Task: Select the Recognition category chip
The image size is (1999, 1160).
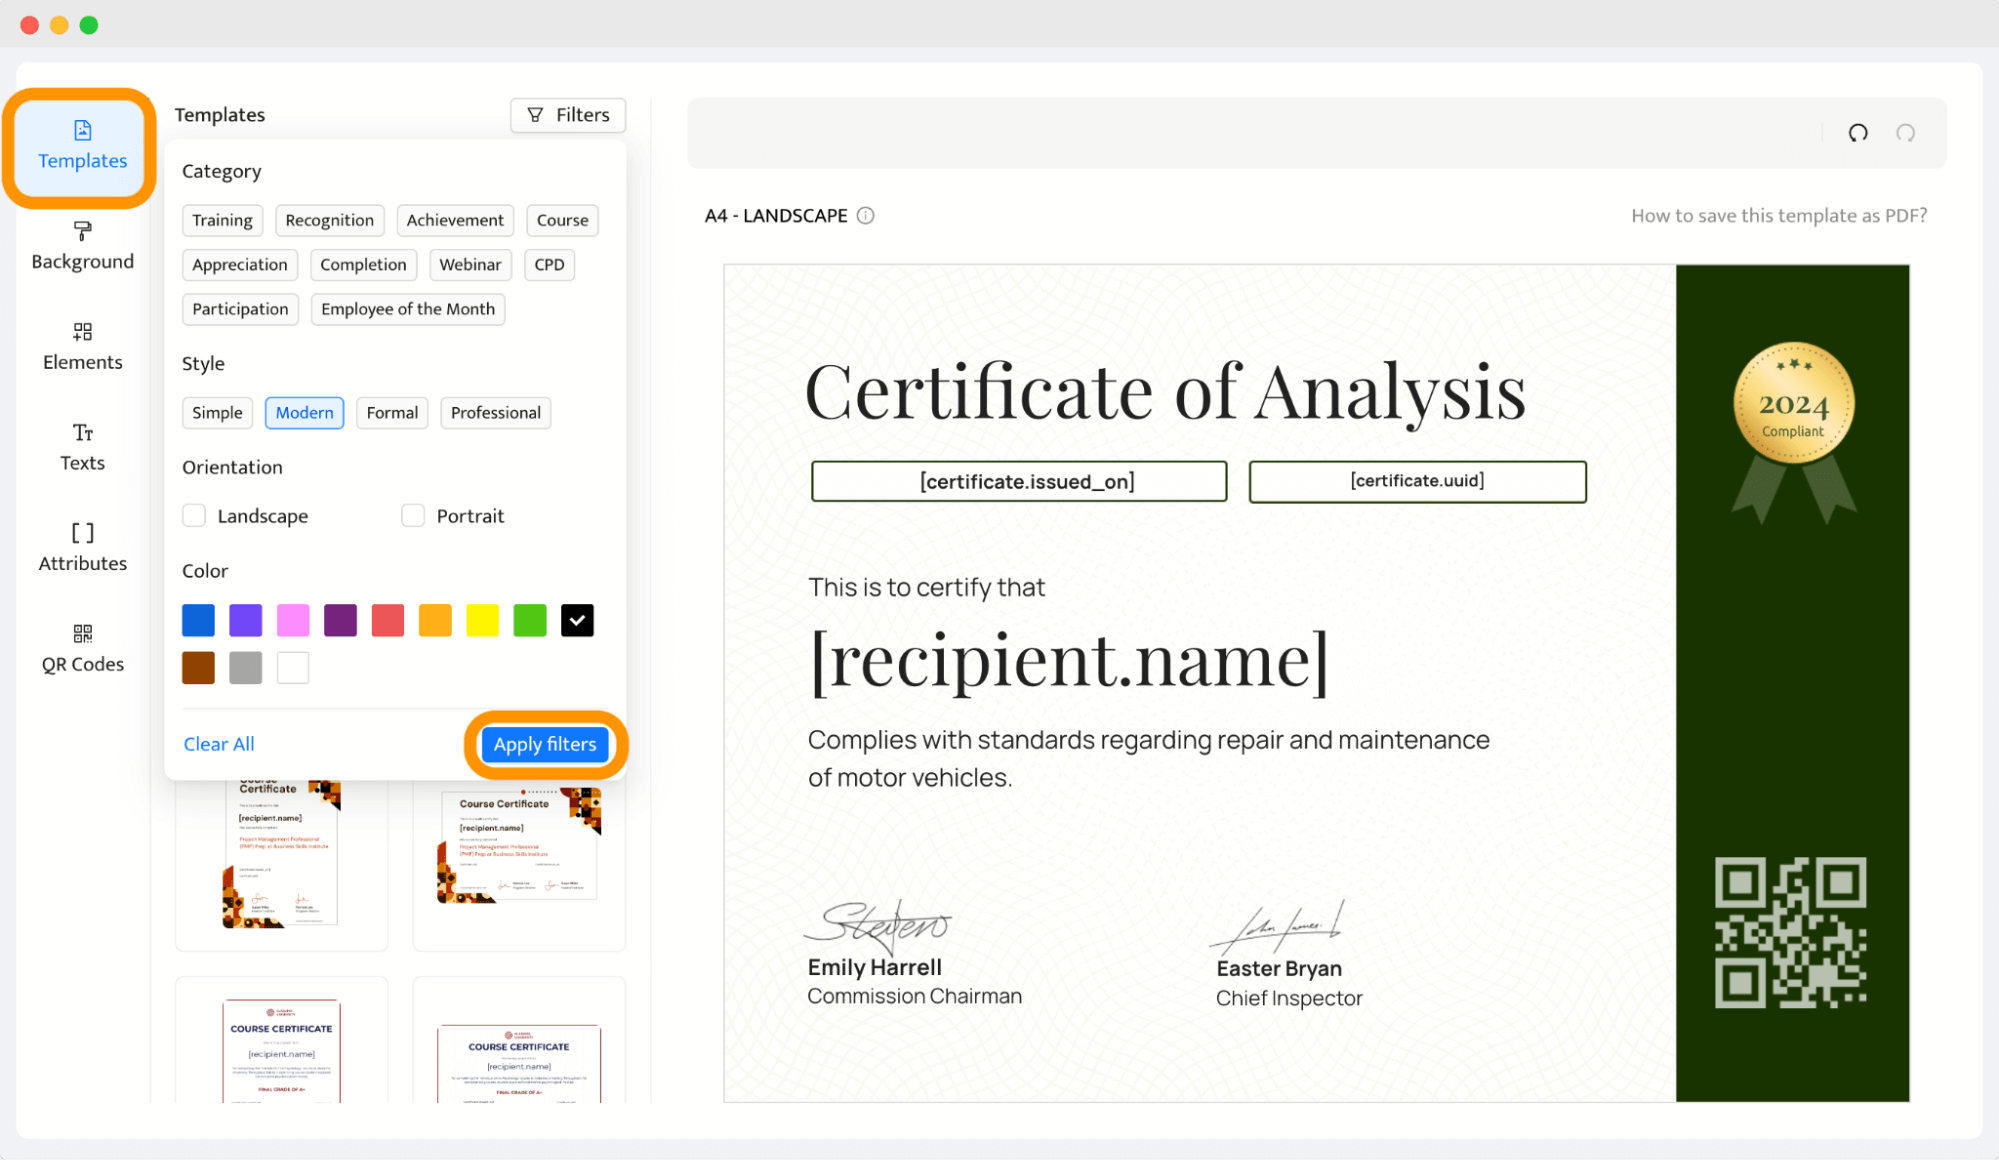Action: click(x=329, y=220)
